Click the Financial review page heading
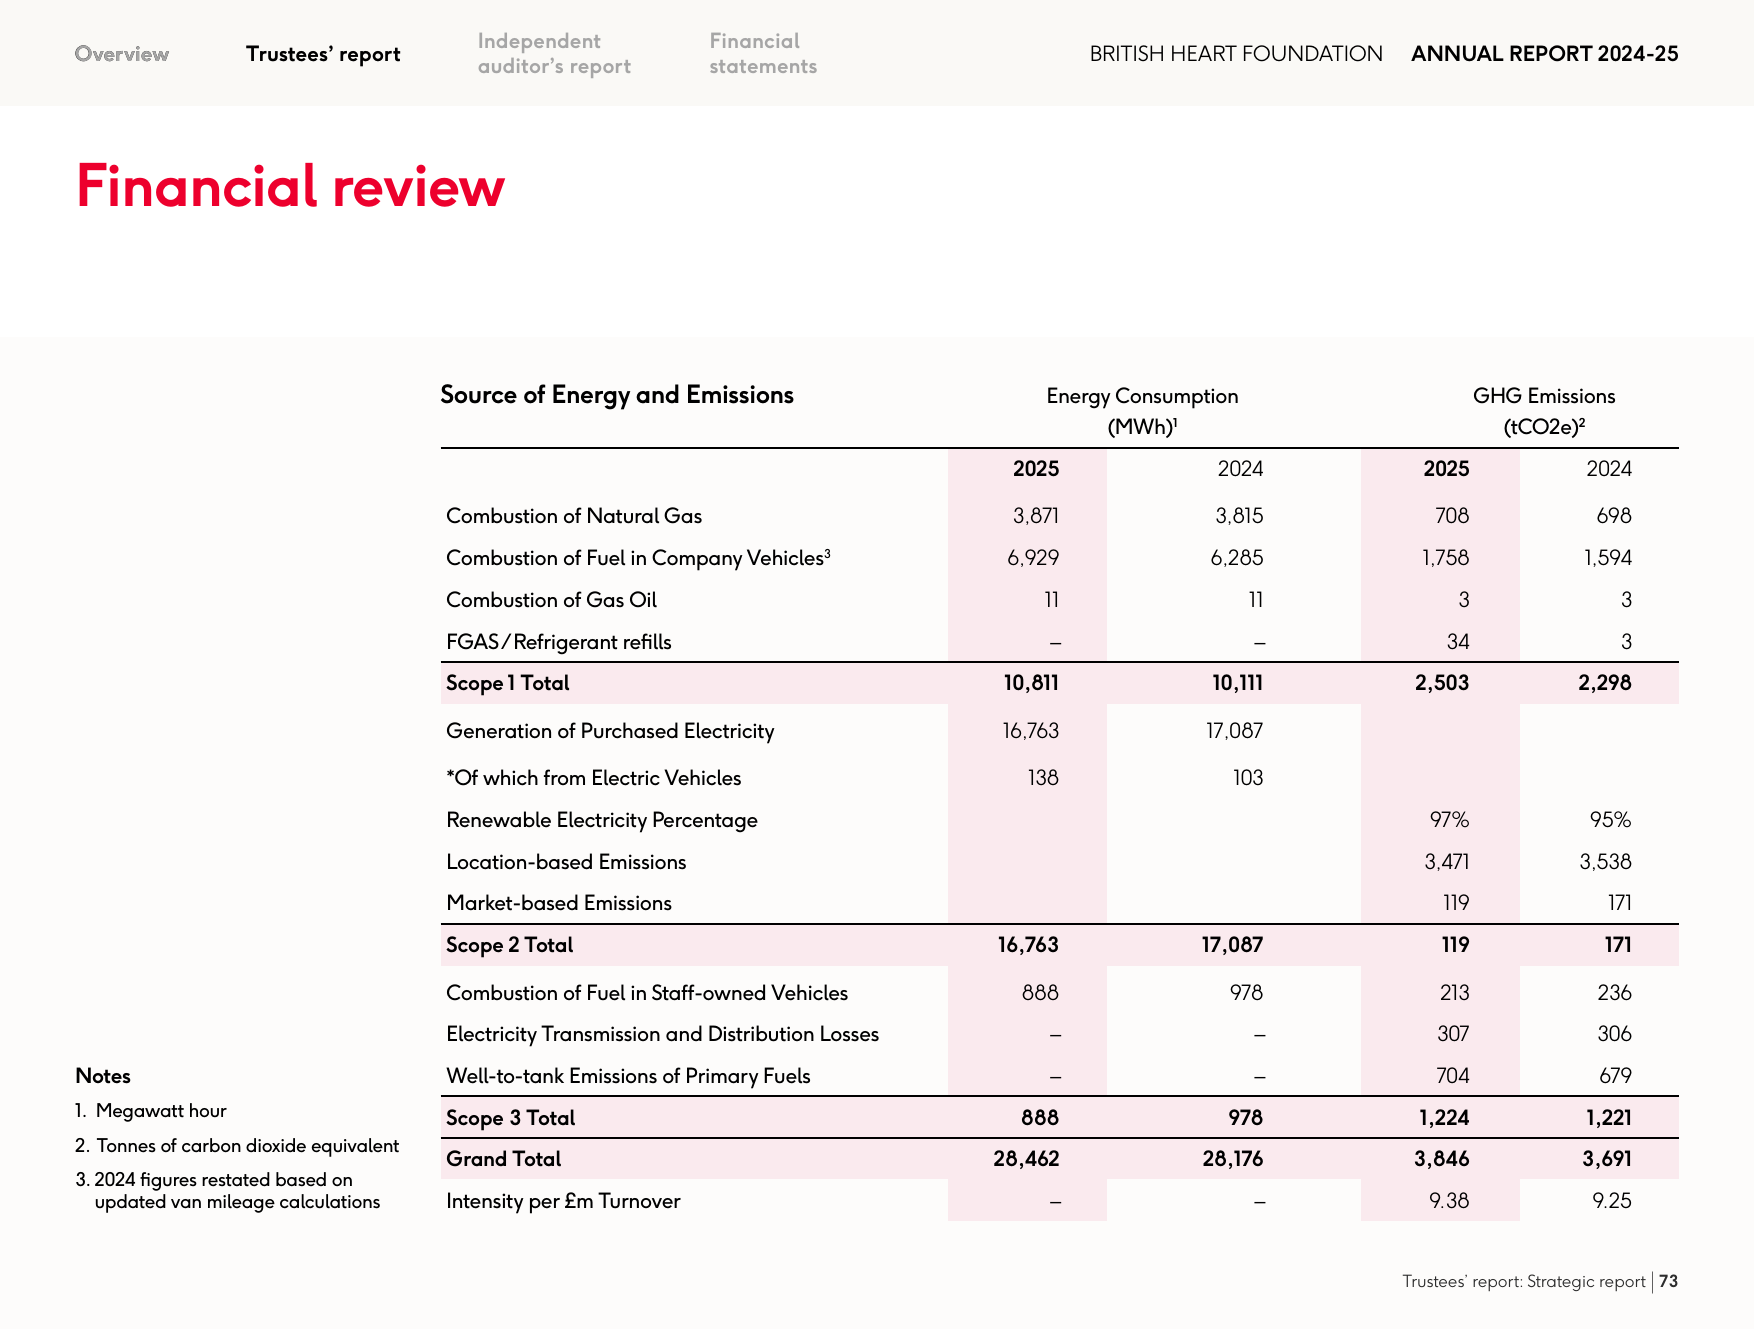The height and width of the screenshot is (1329, 1754). (290, 186)
